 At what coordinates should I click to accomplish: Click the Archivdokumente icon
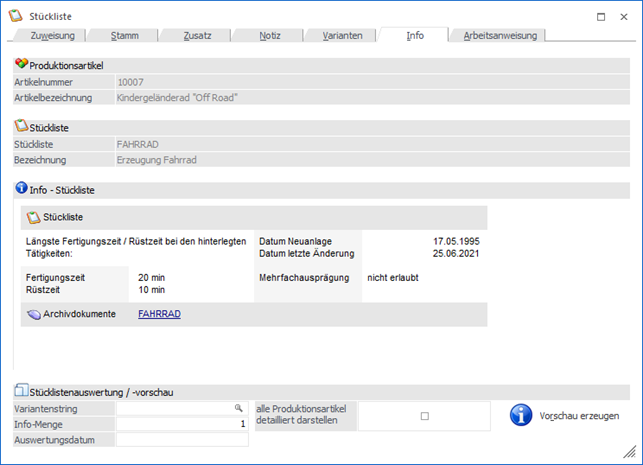tap(33, 314)
